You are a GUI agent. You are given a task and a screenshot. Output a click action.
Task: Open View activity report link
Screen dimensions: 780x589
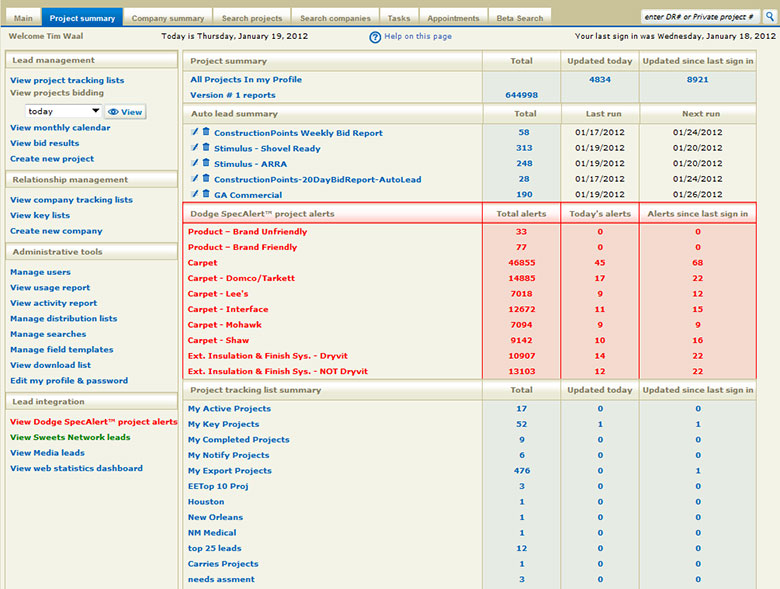pos(54,303)
